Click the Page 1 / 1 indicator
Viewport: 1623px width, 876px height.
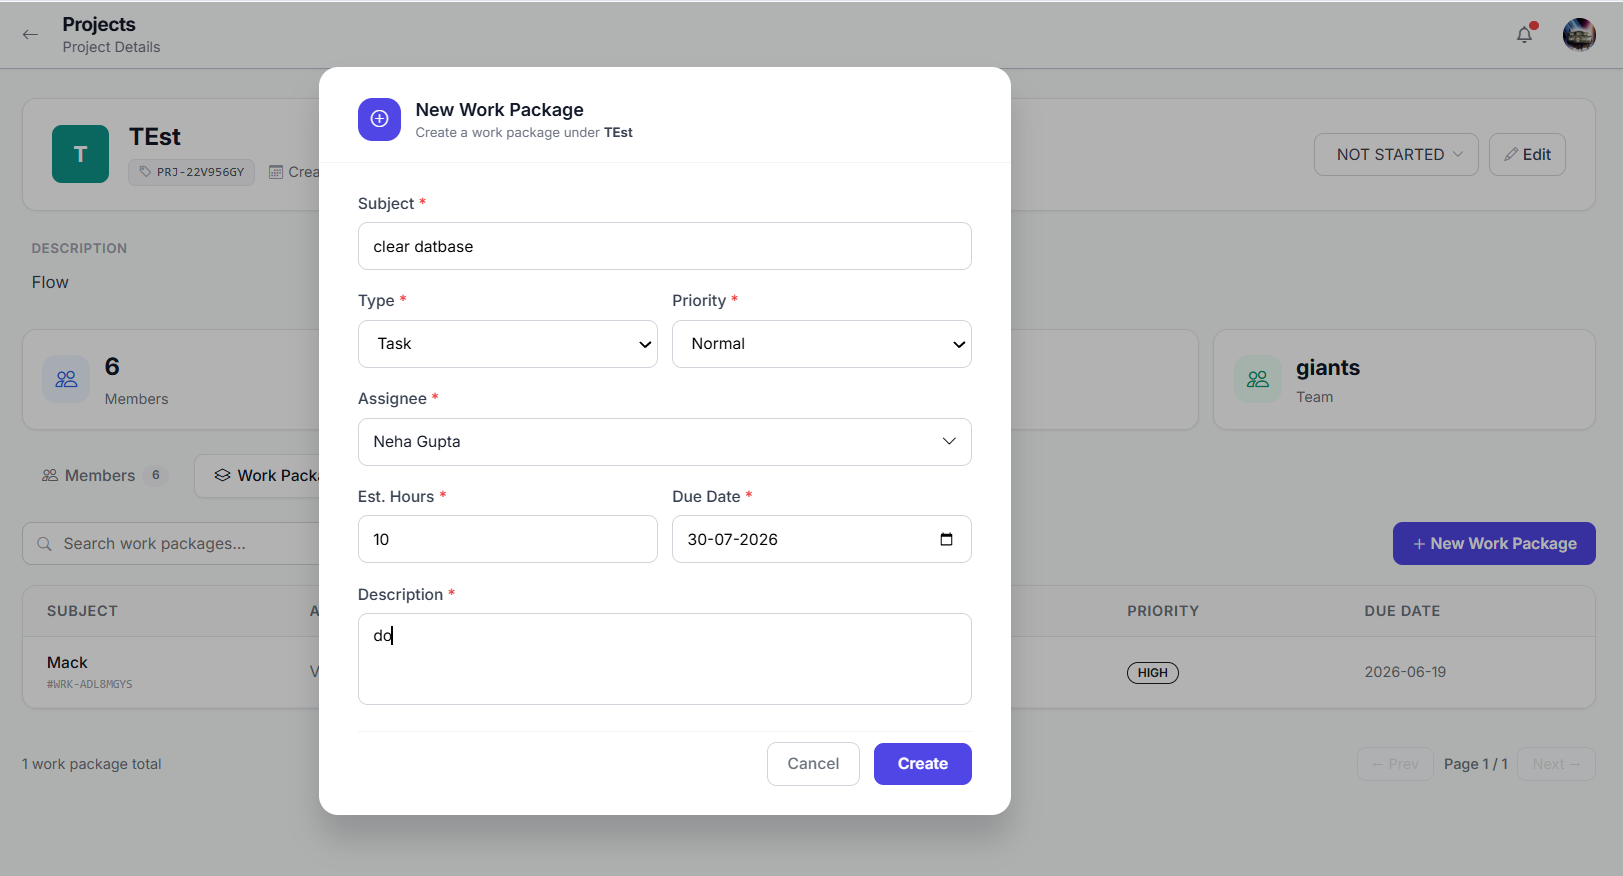tap(1476, 764)
